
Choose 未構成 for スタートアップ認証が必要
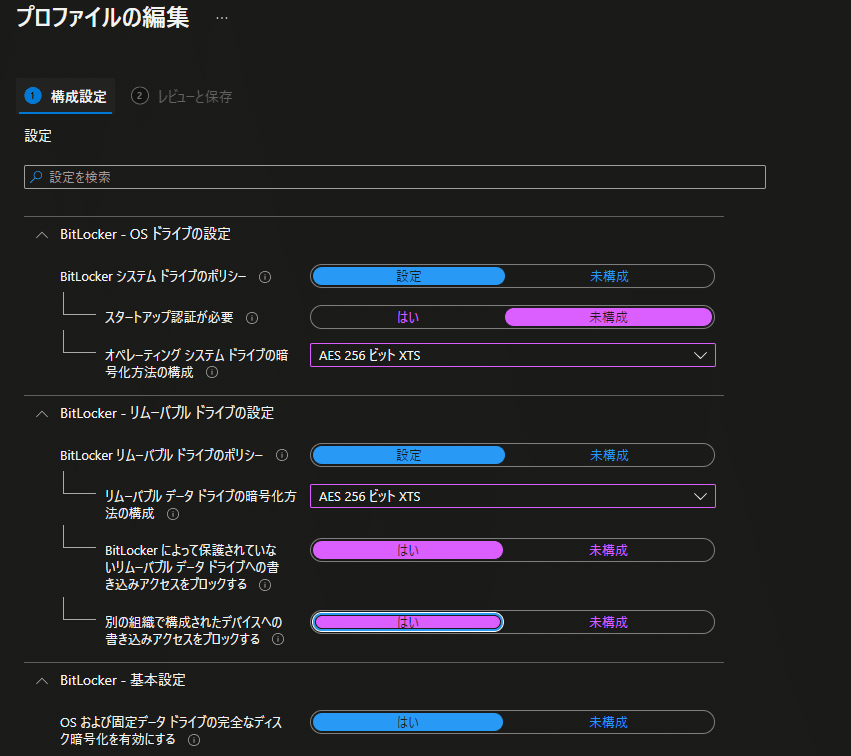coord(608,317)
